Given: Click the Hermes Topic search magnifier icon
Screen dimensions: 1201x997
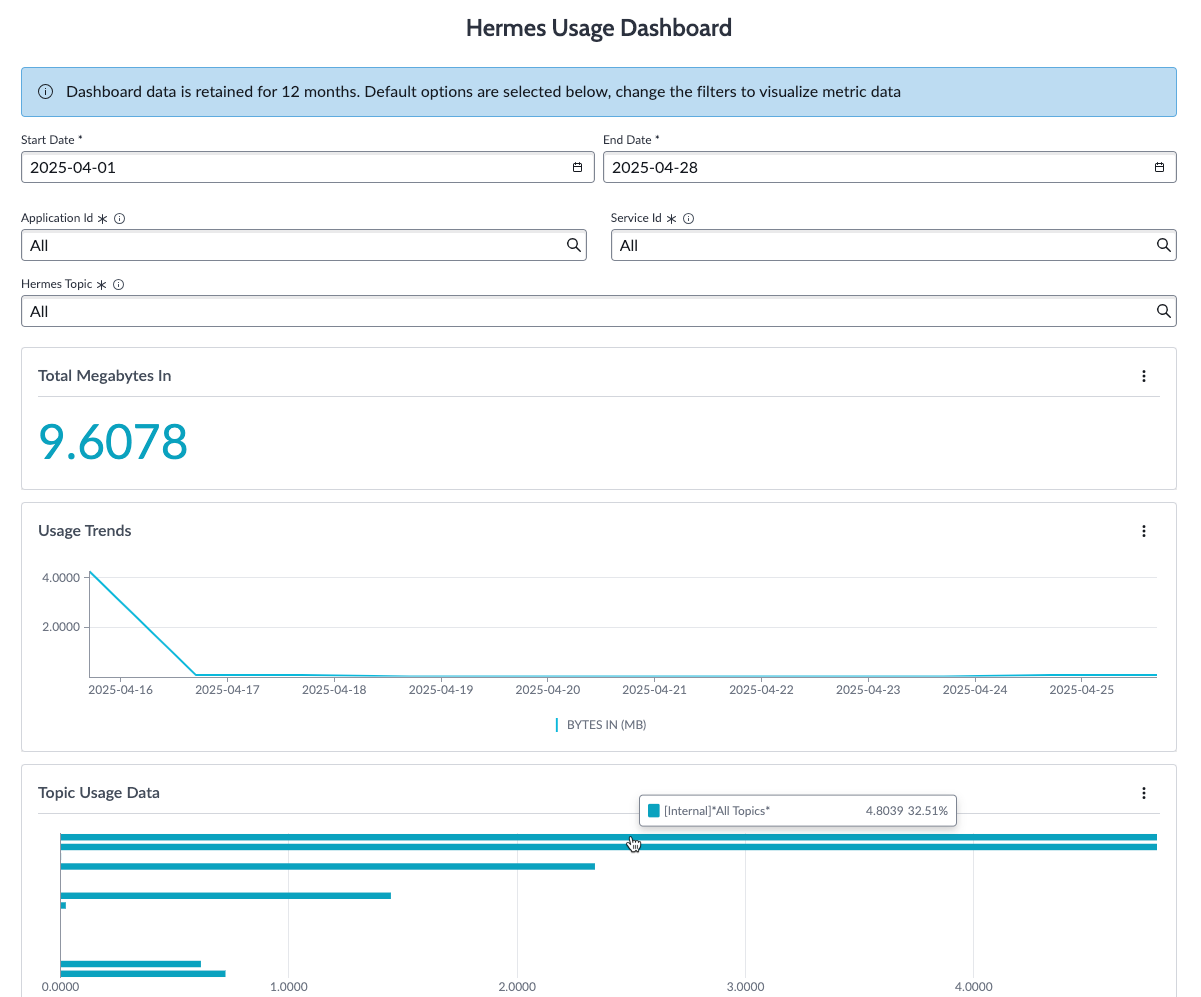Looking at the screenshot, I should click(x=1164, y=311).
